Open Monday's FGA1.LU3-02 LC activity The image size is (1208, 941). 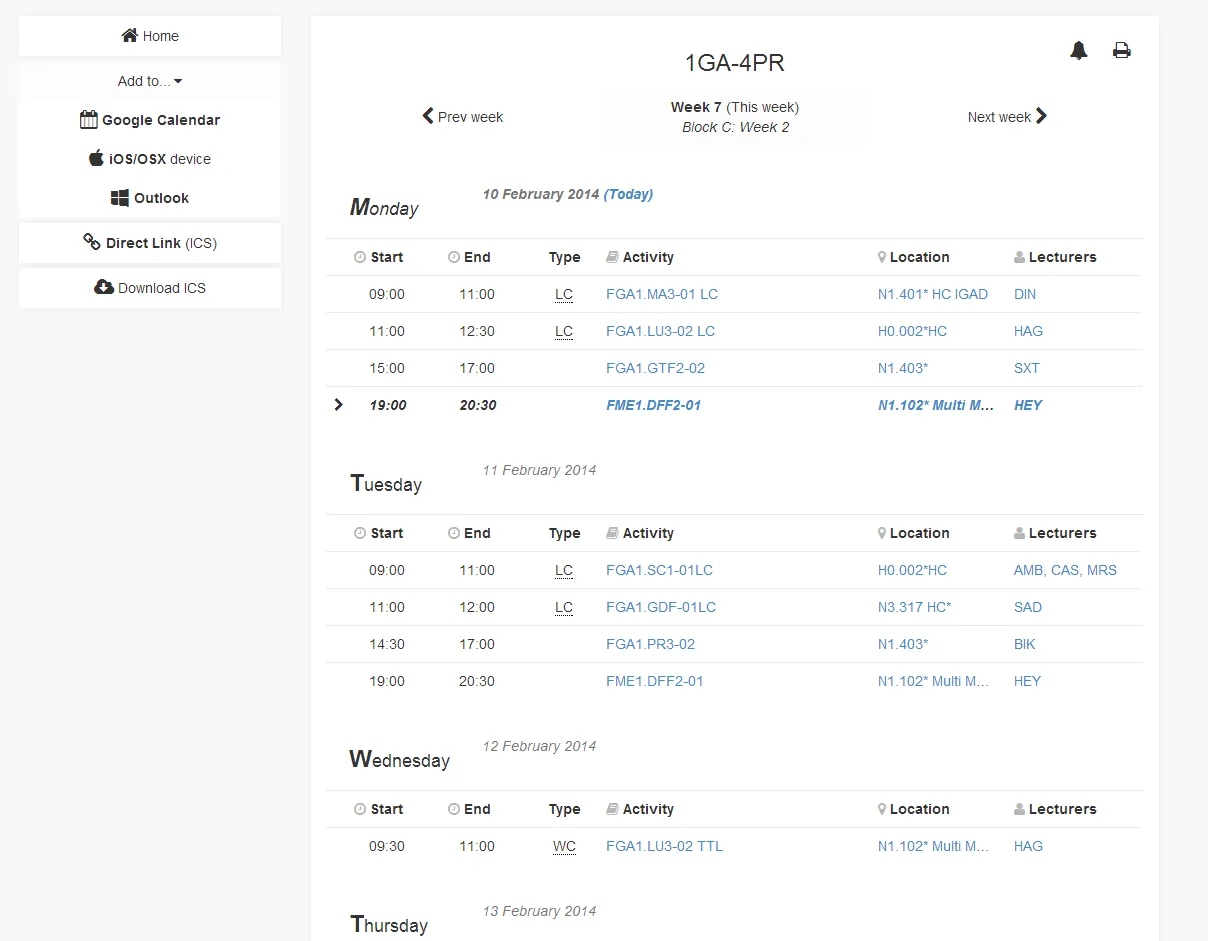tap(660, 331)
